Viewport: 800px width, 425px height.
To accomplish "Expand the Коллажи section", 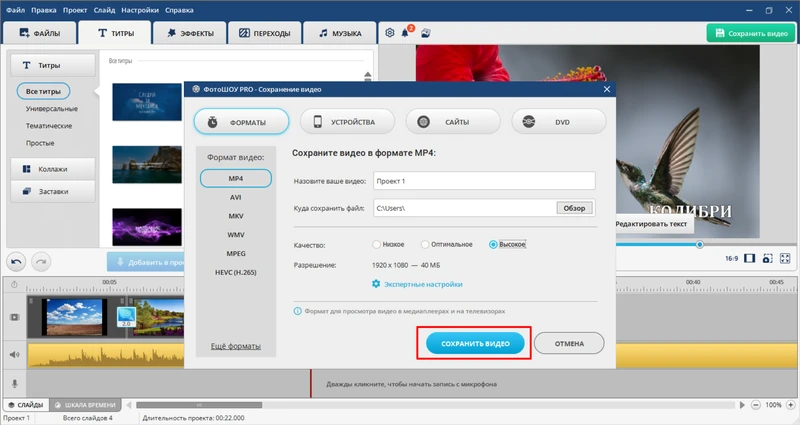I will 53,168.
